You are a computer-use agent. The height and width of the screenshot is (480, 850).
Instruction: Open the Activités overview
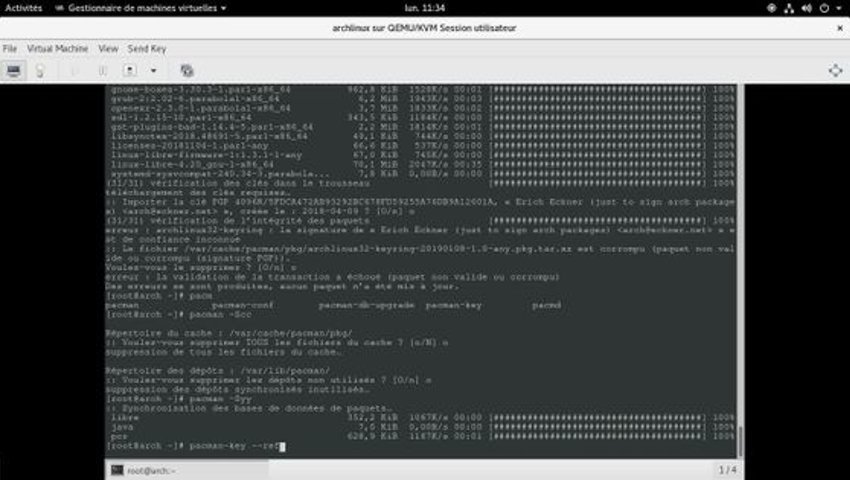point(23,8)
